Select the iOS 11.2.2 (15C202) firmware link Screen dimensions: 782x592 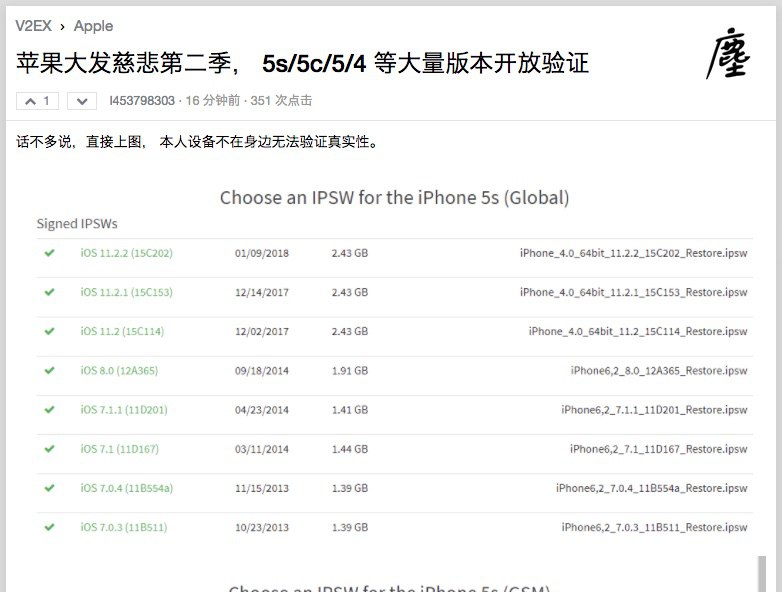pos(126,253)
